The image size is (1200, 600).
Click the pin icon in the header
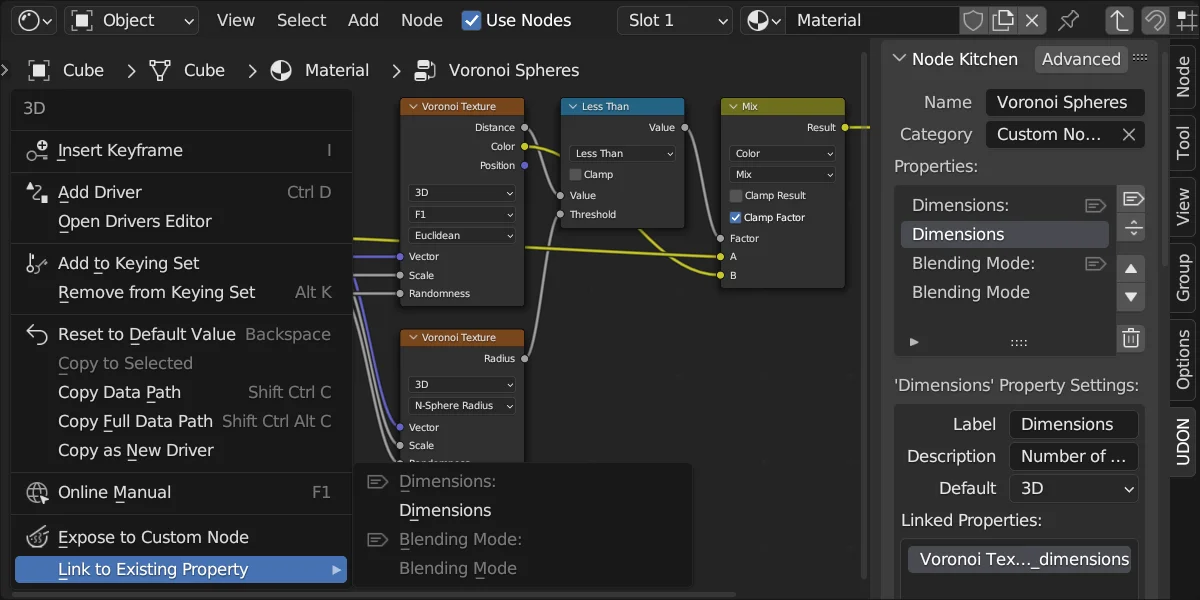pos(1067,20)
